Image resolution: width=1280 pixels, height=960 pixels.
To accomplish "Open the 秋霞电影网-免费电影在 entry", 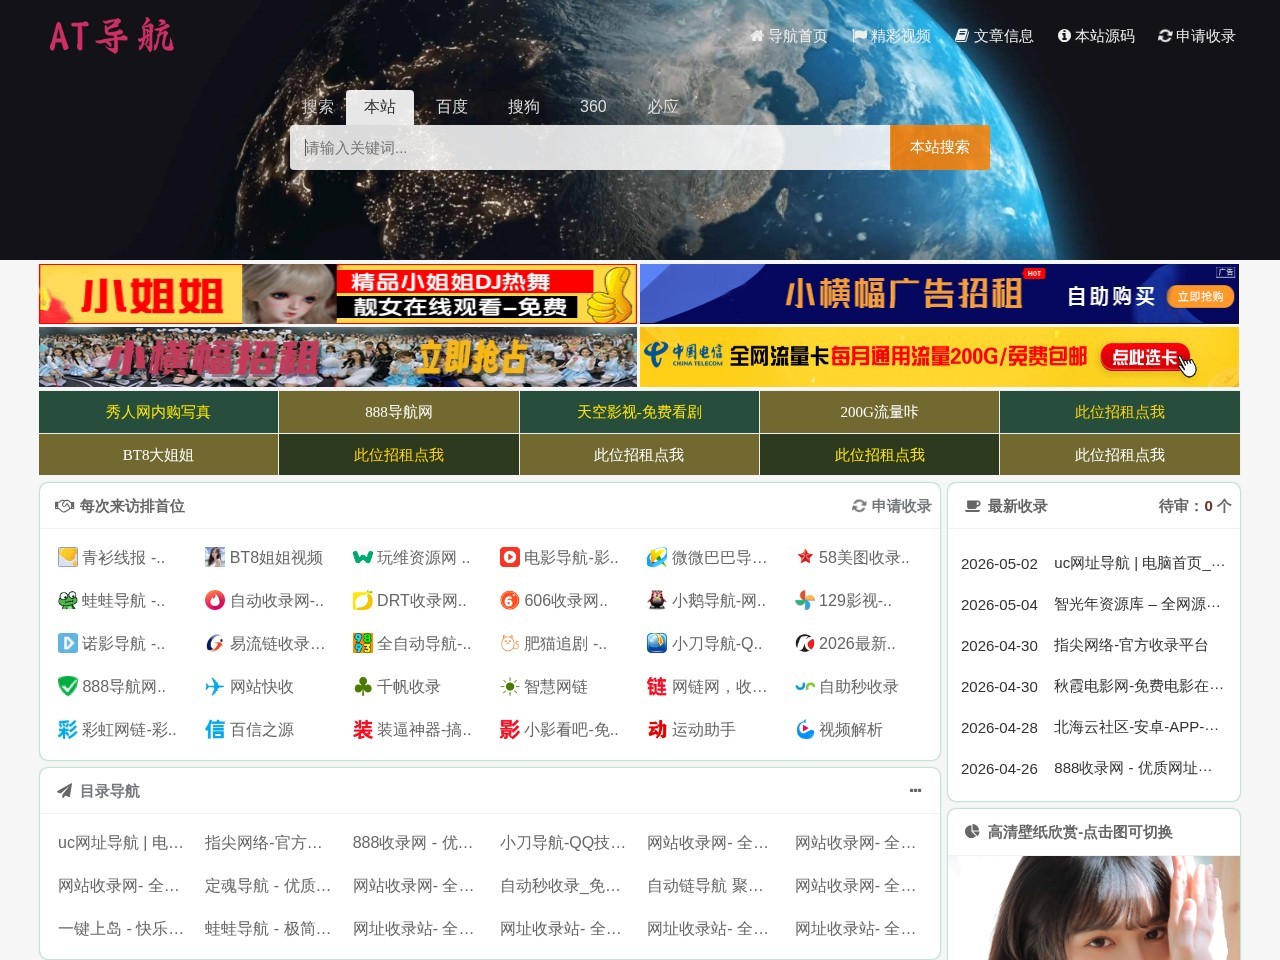I will pos(1139,686).
